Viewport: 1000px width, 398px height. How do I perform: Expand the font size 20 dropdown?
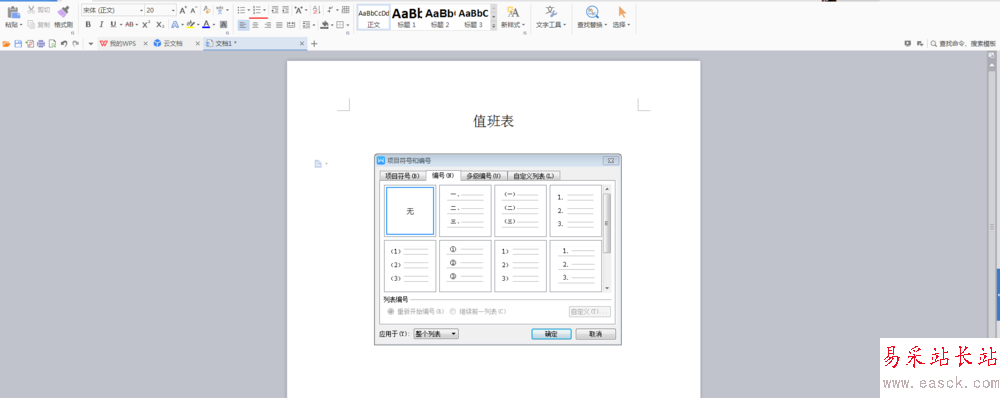(x=173, y=10)
